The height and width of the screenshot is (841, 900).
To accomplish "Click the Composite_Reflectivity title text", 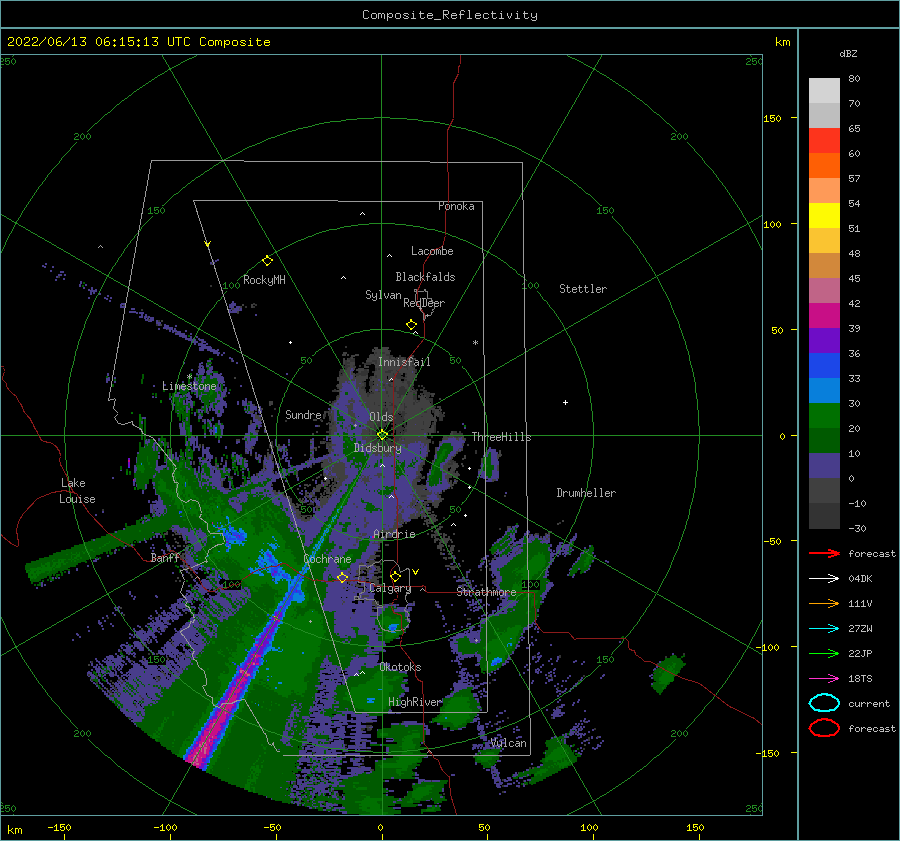I will pyautogui.click(x=449, y=15).
